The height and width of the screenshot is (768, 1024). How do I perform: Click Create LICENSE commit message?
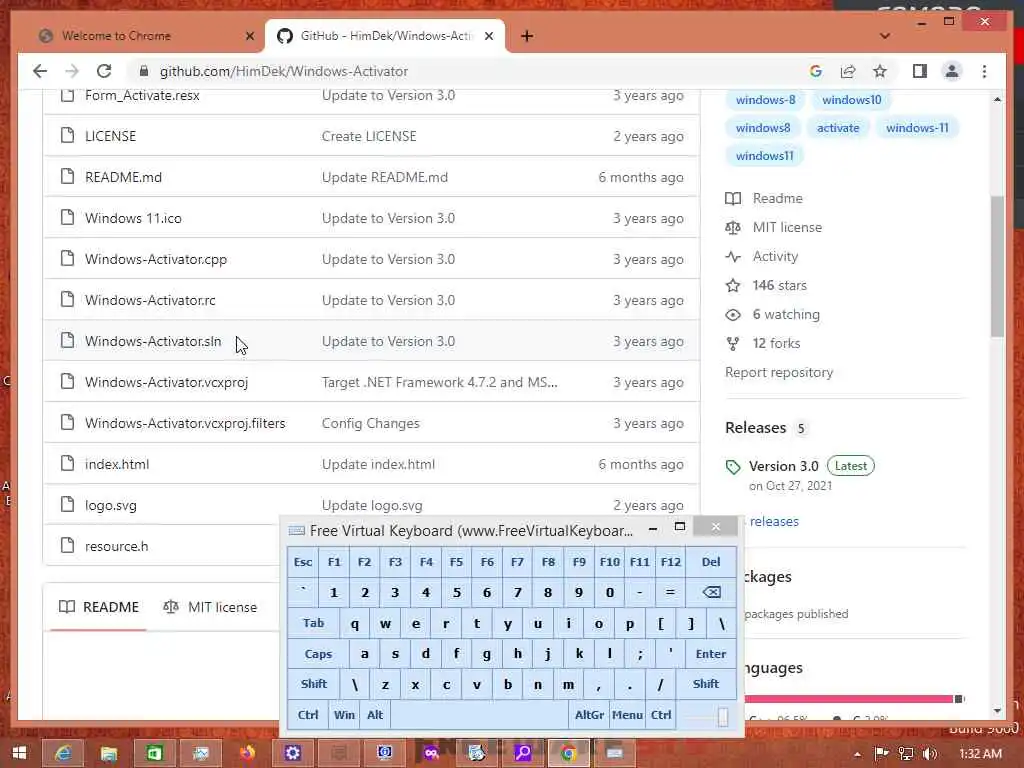coord(369,136)
